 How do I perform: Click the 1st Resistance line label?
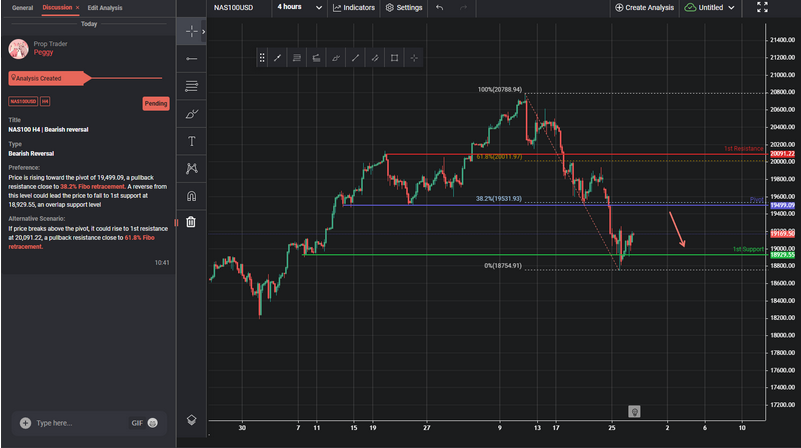click(744, 149)
